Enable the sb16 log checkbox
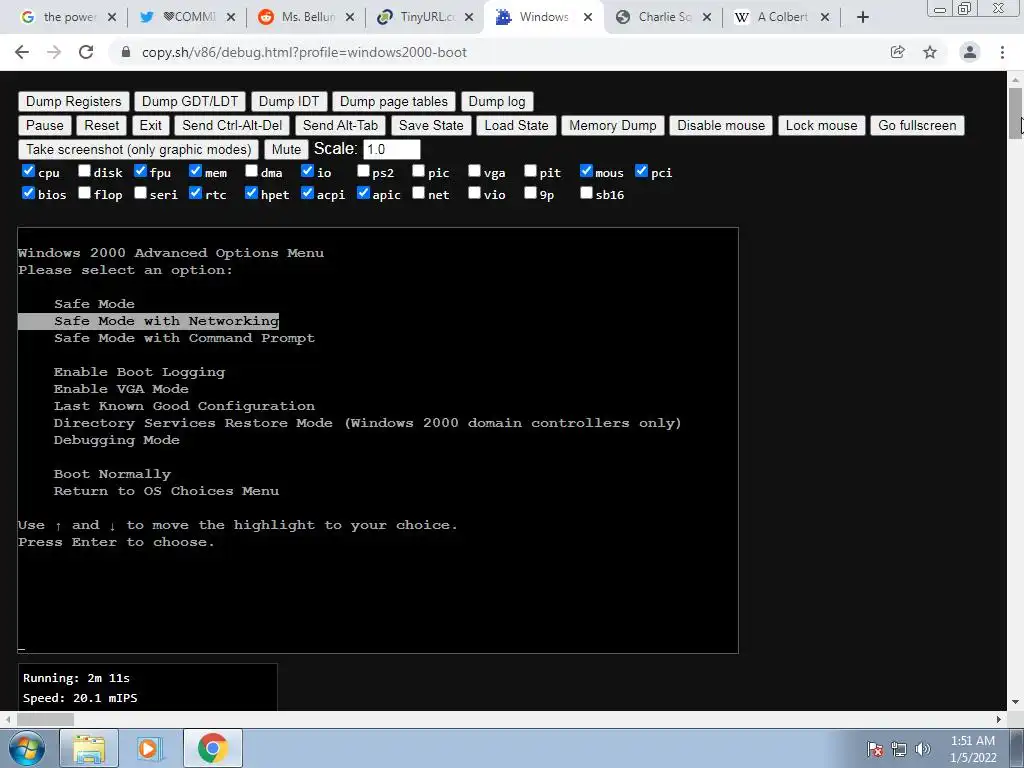The image size is (1024, 768). click(586, 193)
